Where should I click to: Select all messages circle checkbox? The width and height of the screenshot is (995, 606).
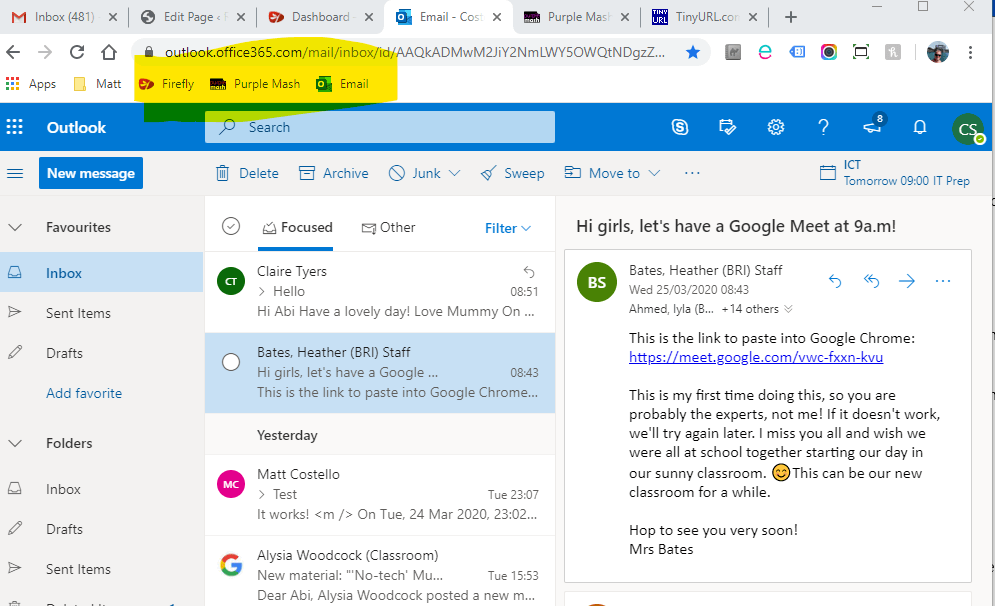(x=231, y=226)
